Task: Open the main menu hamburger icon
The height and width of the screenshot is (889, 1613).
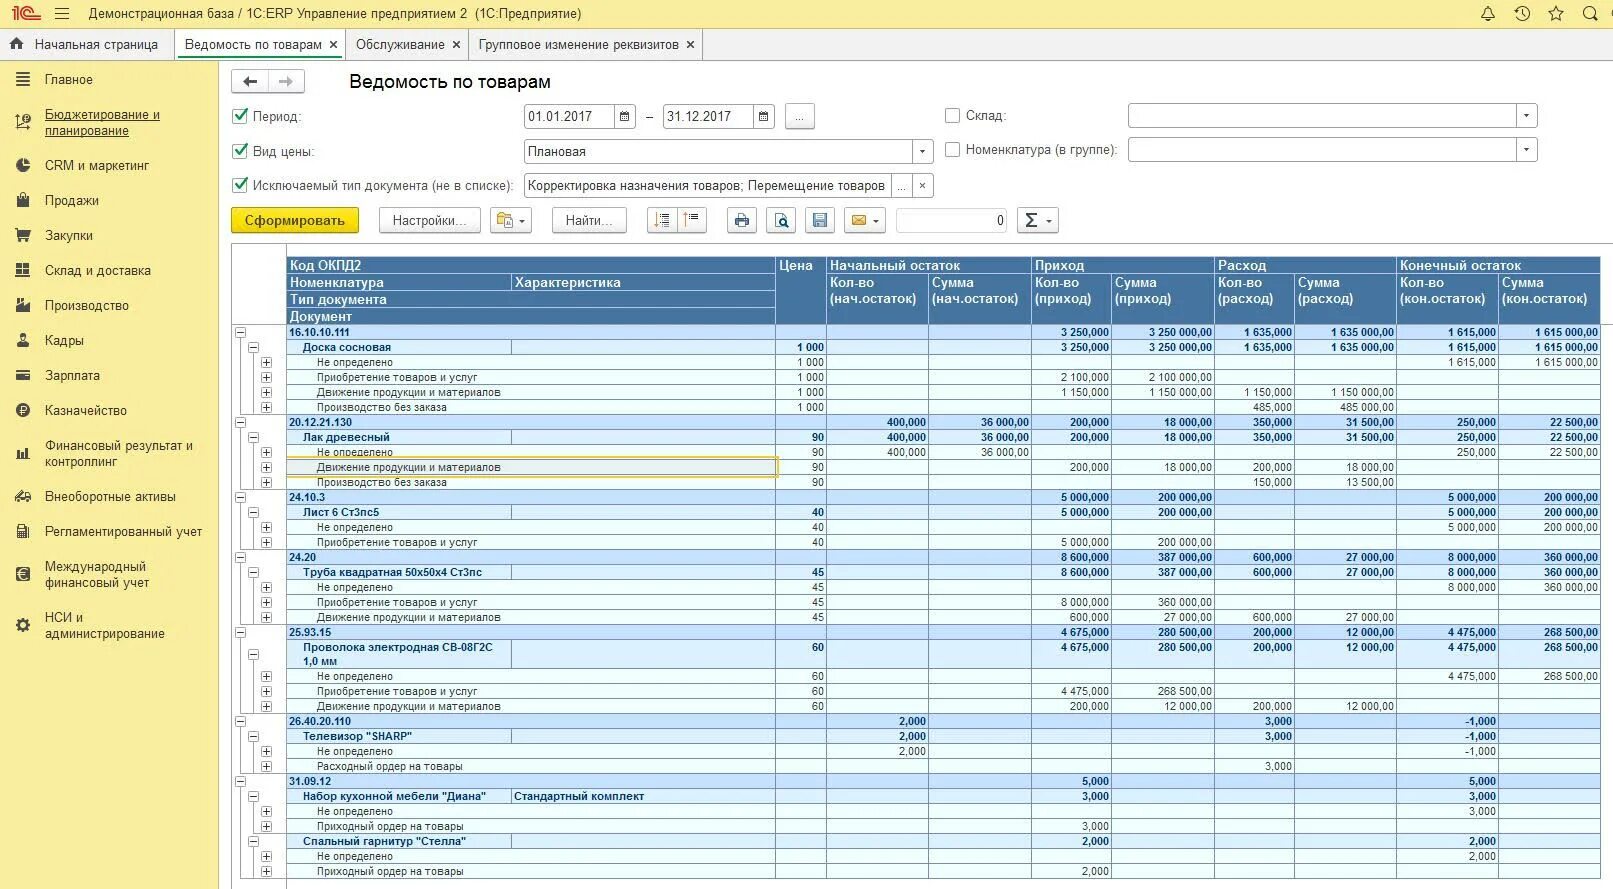Action: tap(62, 14)
